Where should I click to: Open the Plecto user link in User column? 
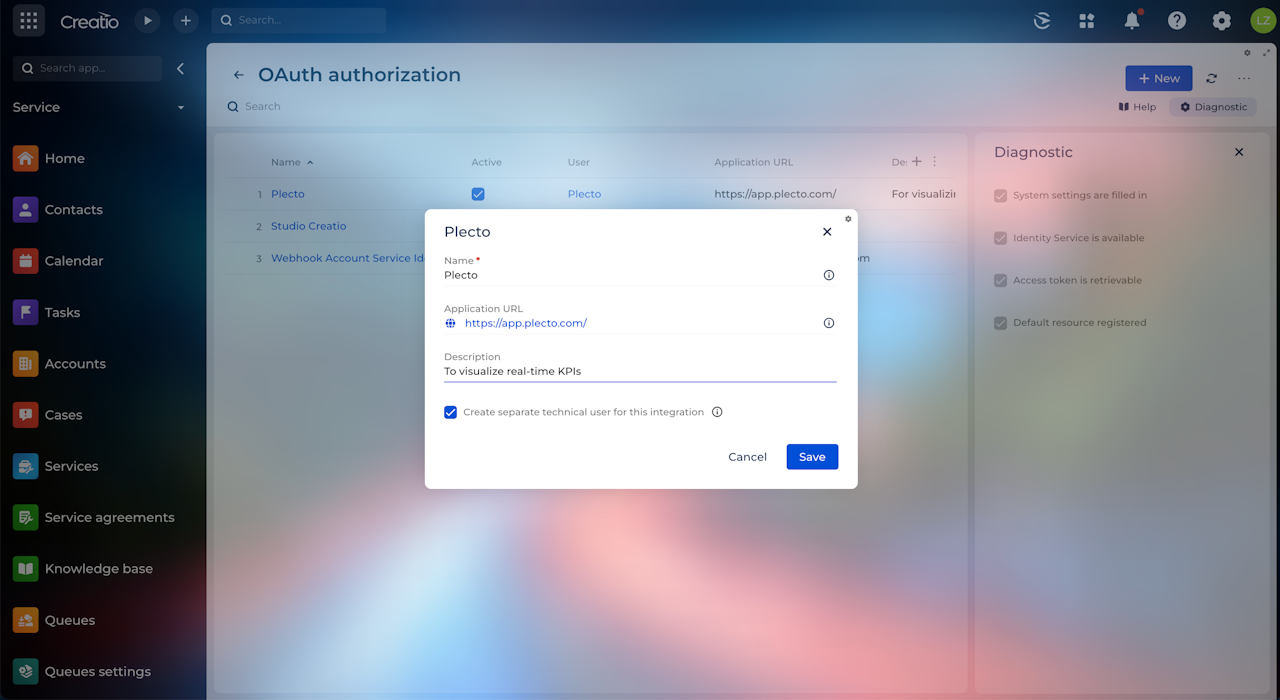pos(584,194)
